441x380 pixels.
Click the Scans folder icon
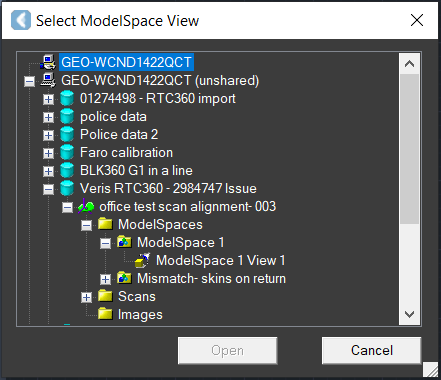click(x=105, y=296)
